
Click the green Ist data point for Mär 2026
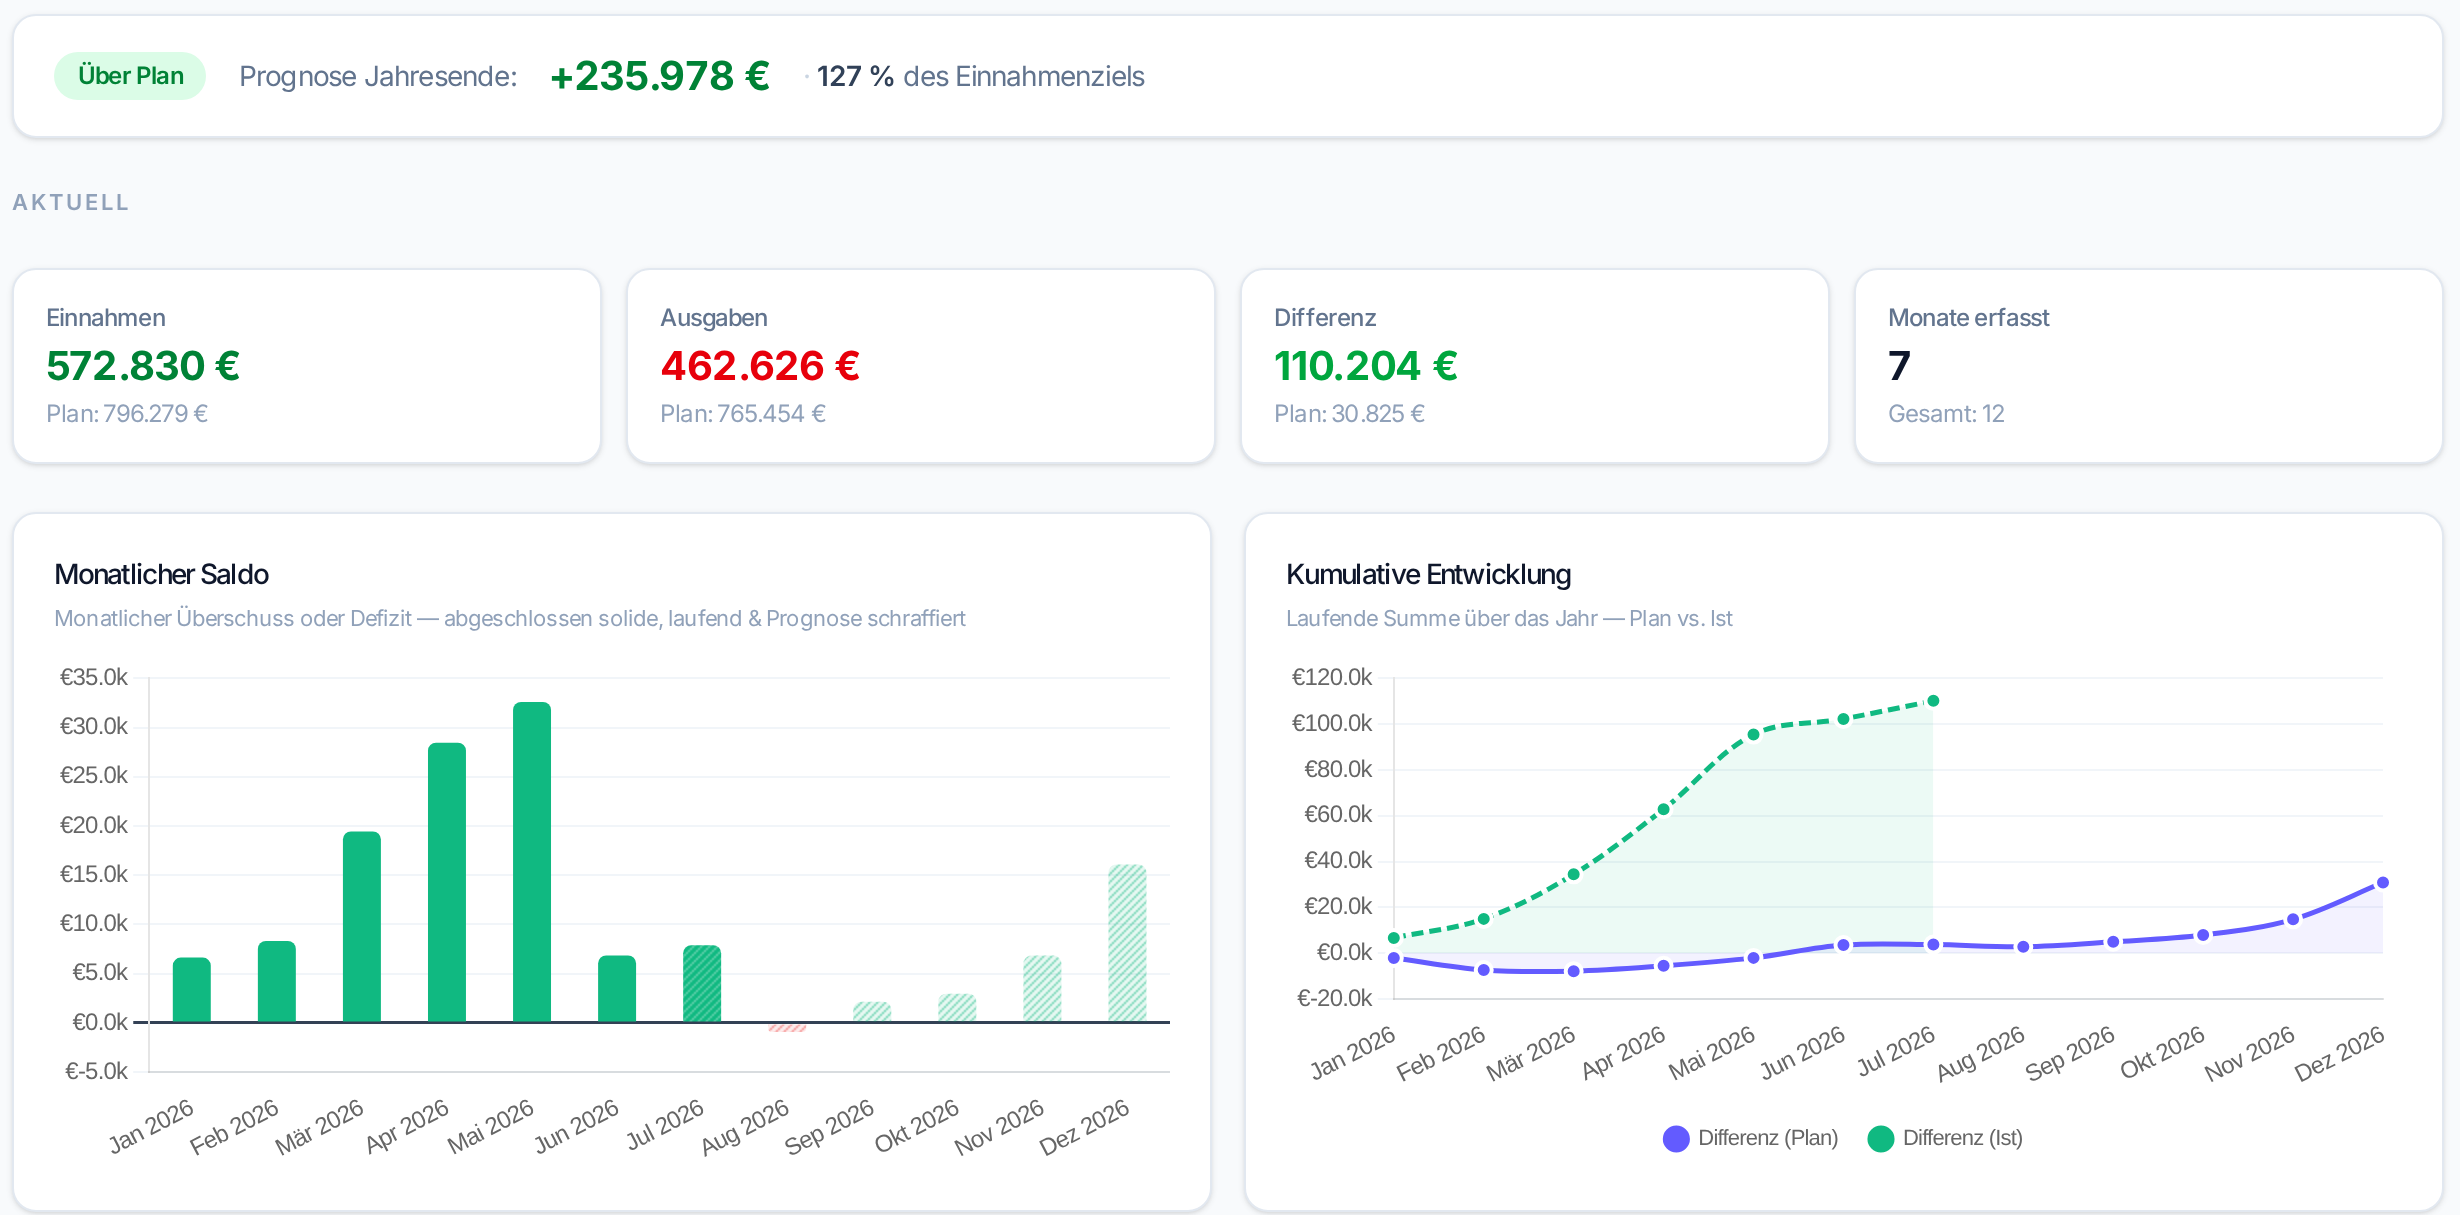pos(1574,874)
